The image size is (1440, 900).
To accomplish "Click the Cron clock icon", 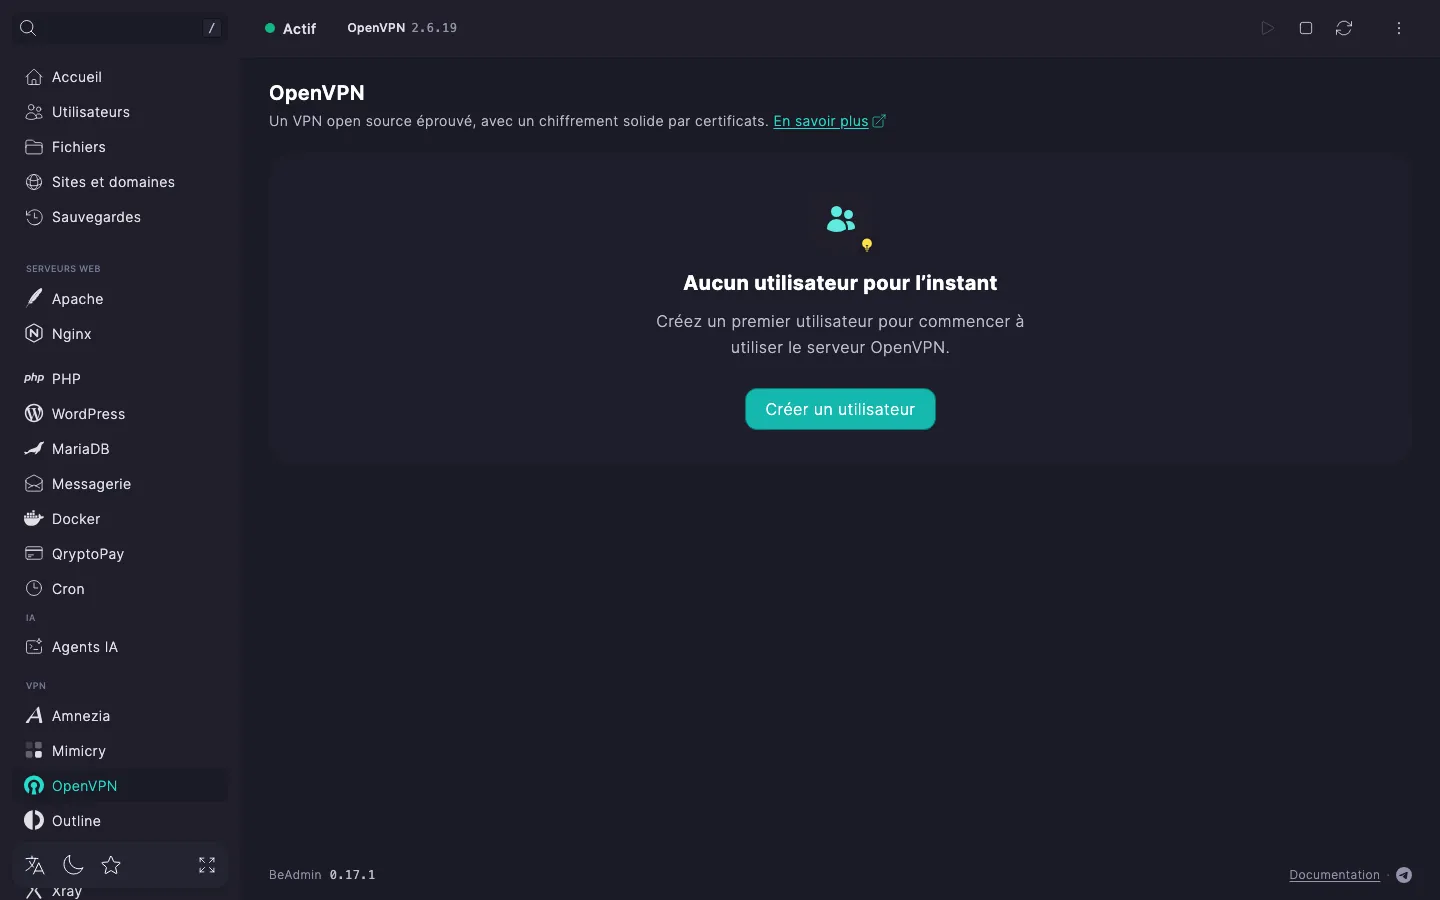I will (x=34, y=588).
